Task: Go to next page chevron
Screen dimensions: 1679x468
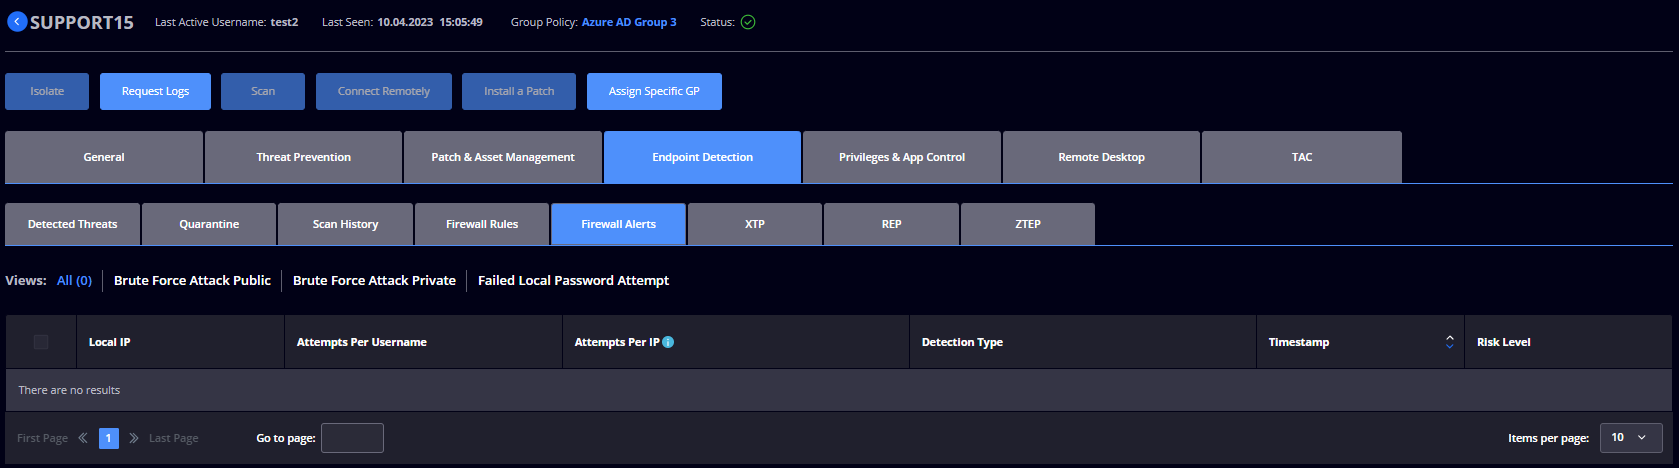Action: pyautogui.click(x=134, y=438)
